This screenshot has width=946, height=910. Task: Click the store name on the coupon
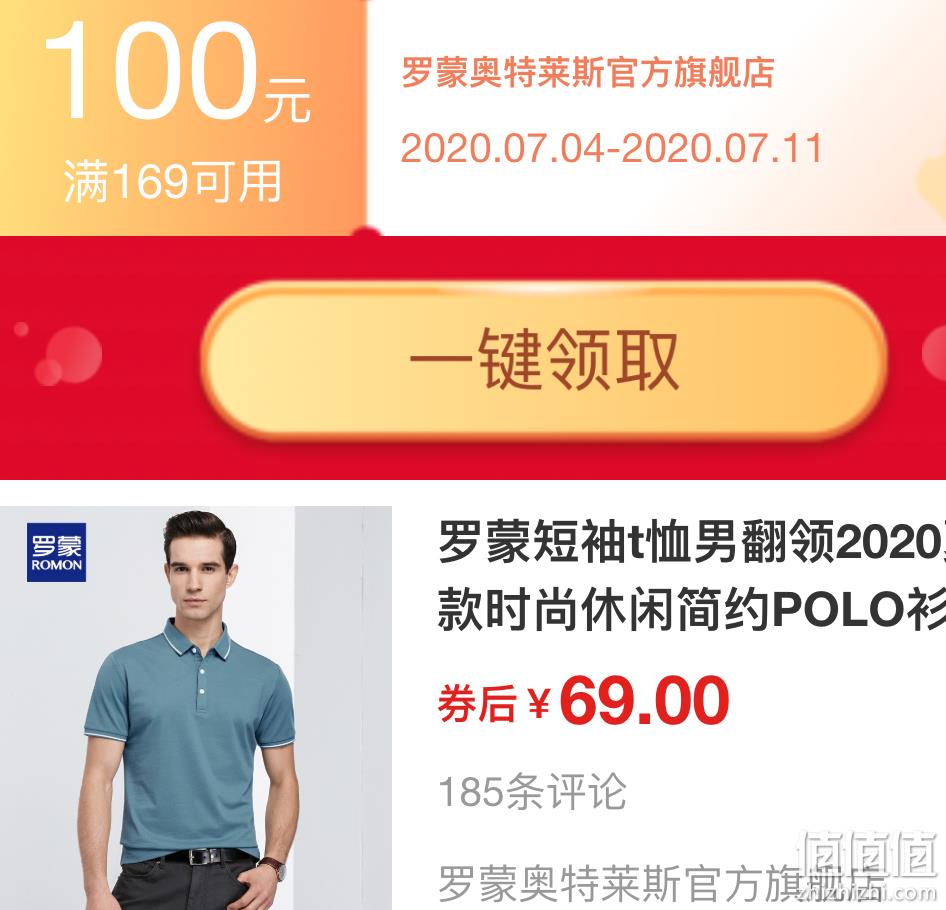point(588,72)
